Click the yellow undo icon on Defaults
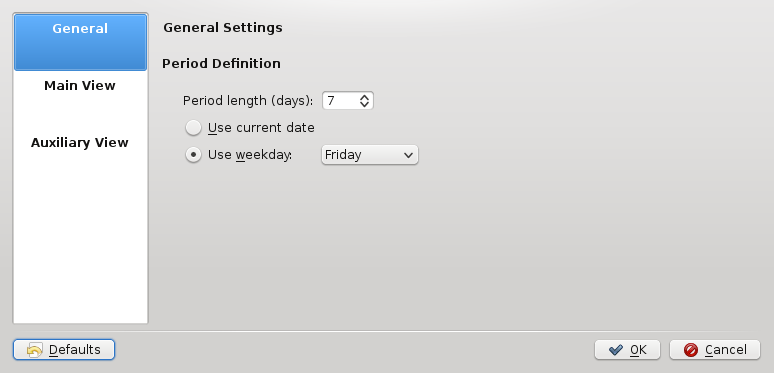The width and height of the screenshot is (774, 373). click(x=35, y=350)
